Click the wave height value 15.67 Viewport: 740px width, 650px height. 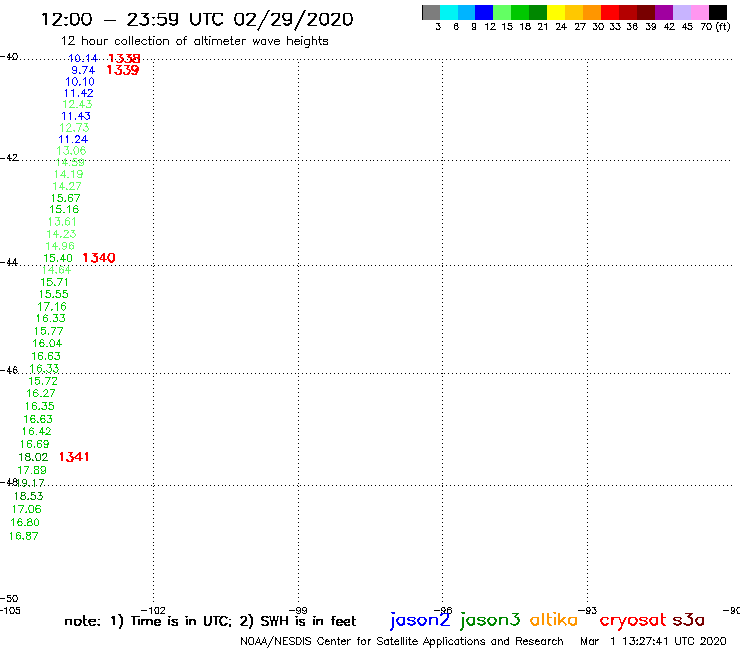coord(66,198)
